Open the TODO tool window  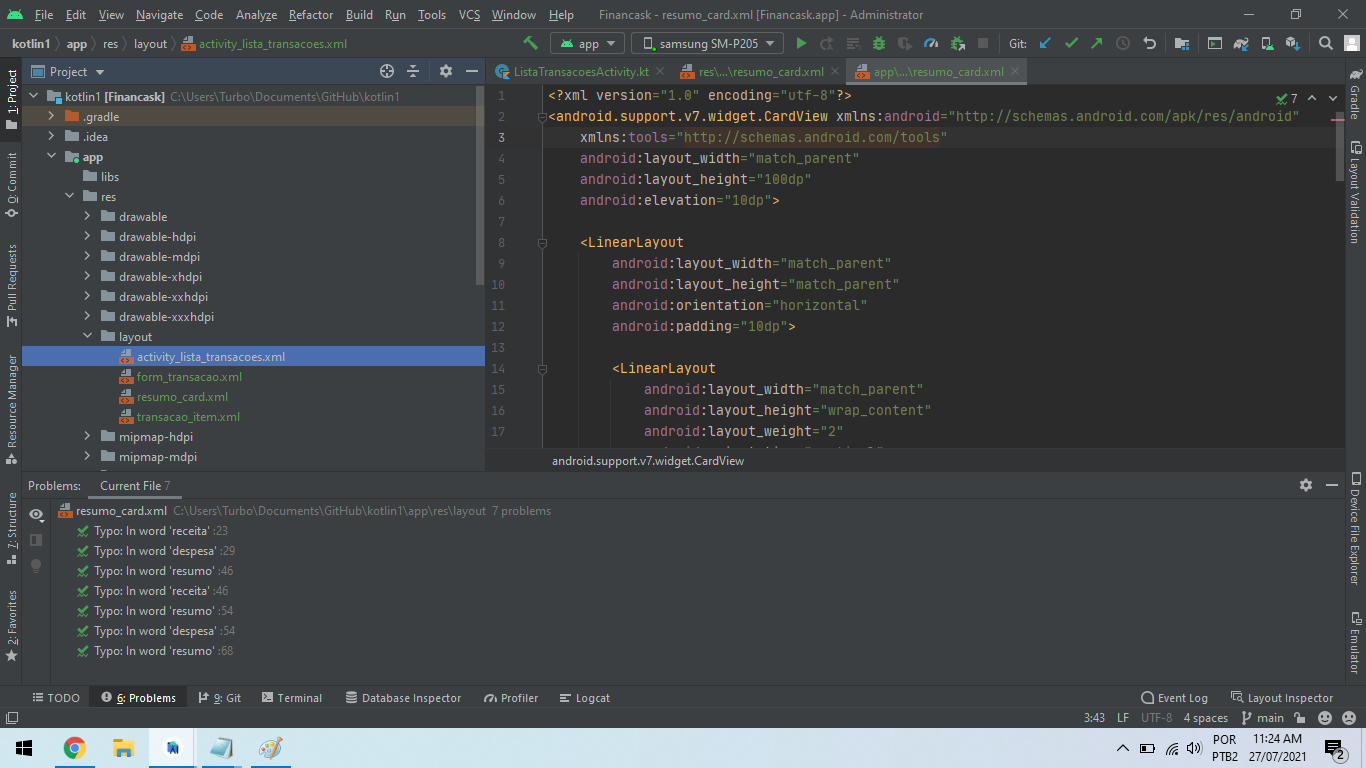click(x=56, y=698)
